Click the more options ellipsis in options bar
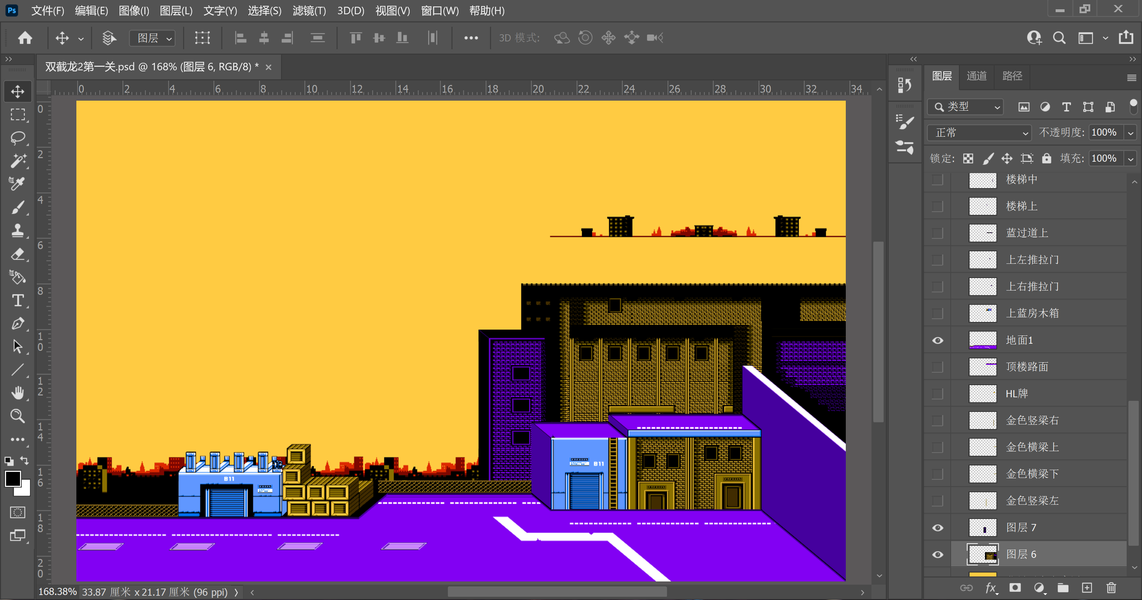This screenshot has height=600, width=1142. [471, 38]
